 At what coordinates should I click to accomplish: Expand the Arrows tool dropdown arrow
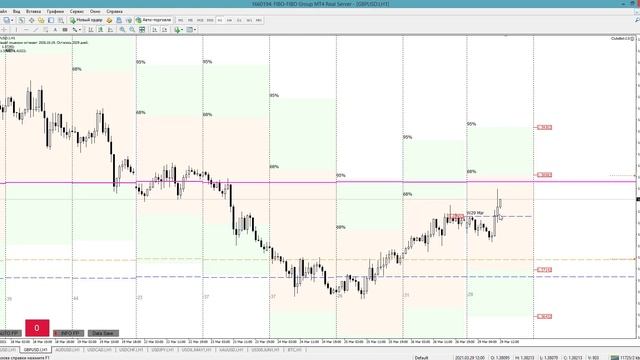(x=80, y=29)
